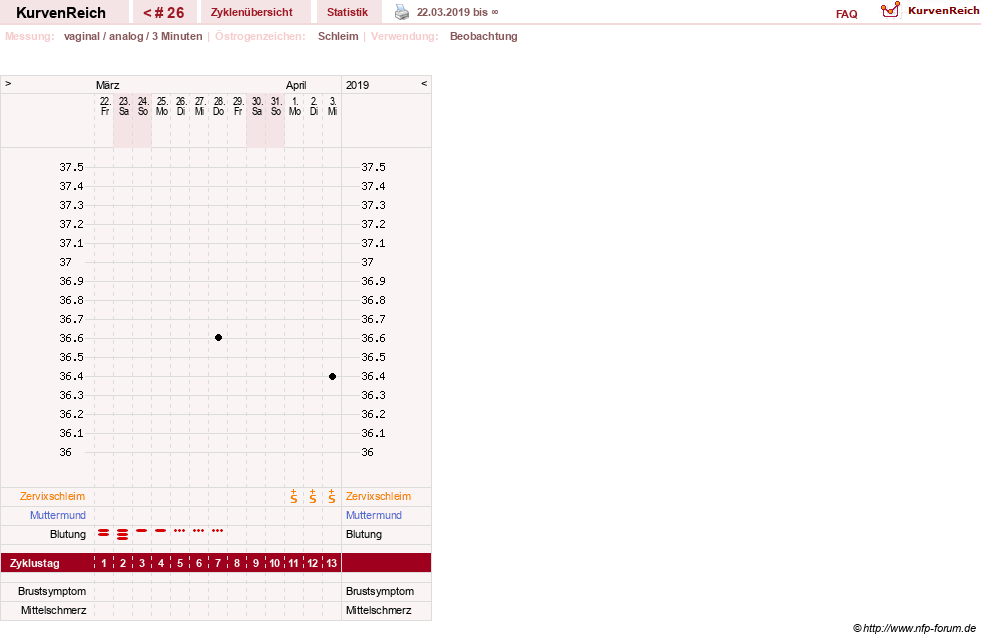The image size is (981, 640).
Task: Click the spotting dots on cycle day 6
Action: click(x=198, y=531)
